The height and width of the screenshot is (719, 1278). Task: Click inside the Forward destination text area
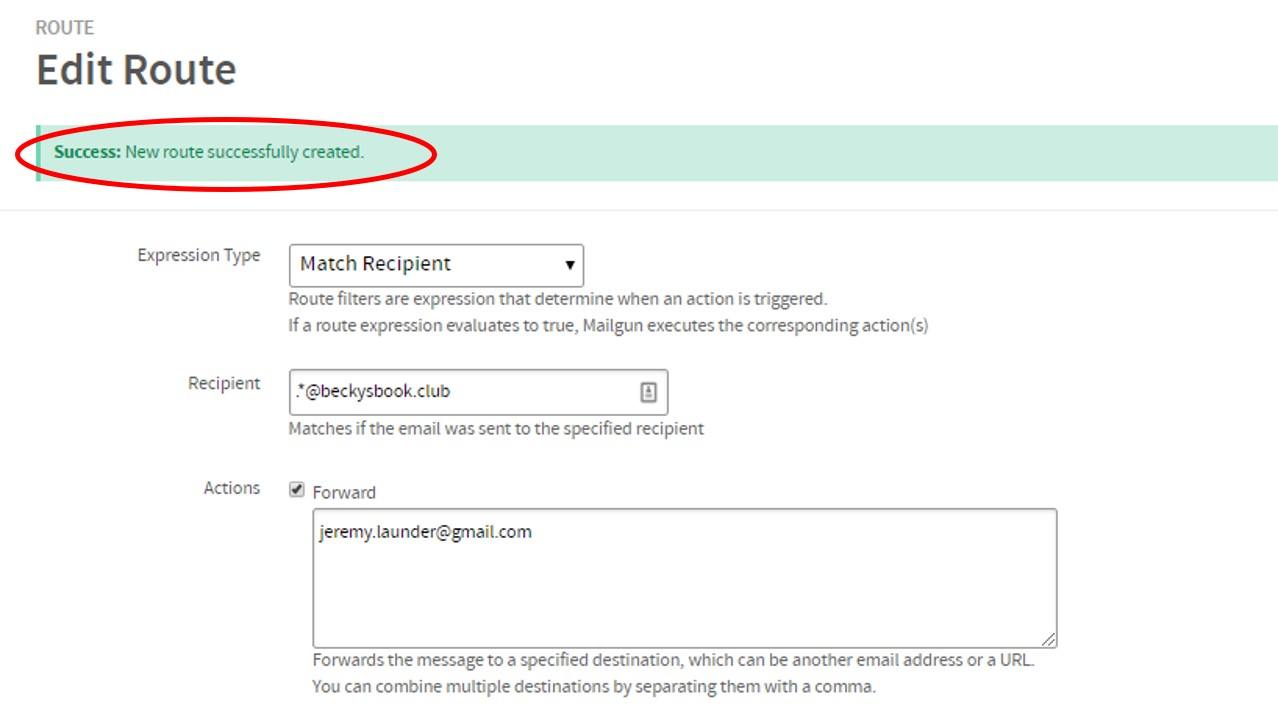(x=684, y=578)
